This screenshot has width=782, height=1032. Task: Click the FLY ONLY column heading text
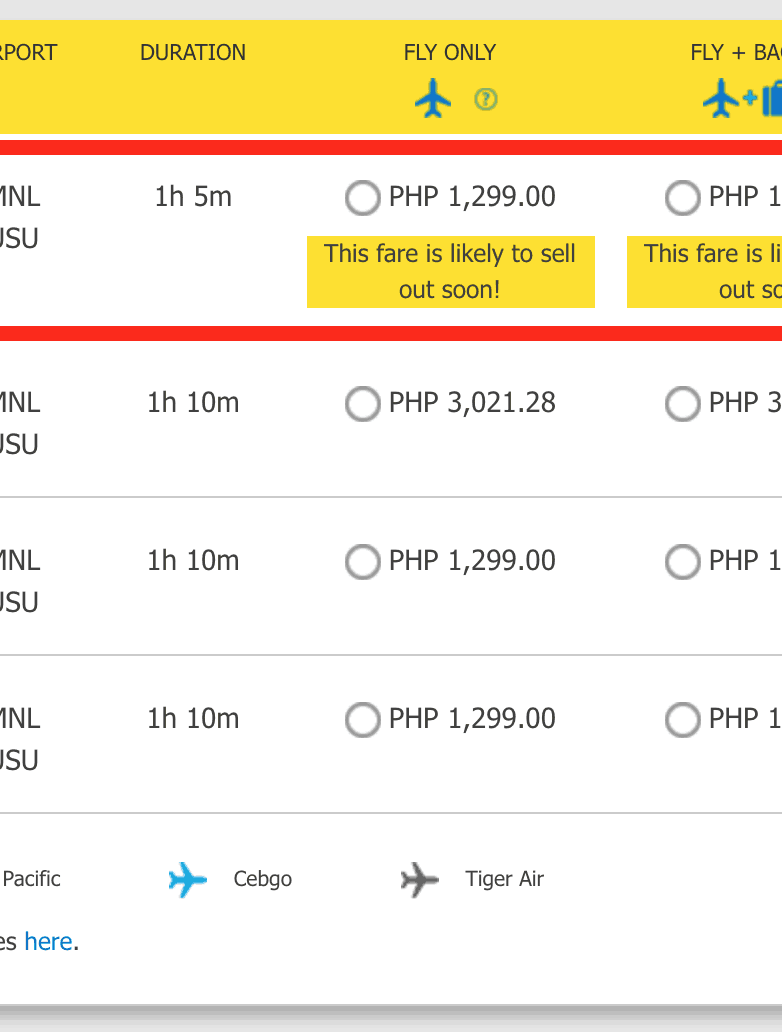coord(450,53)
